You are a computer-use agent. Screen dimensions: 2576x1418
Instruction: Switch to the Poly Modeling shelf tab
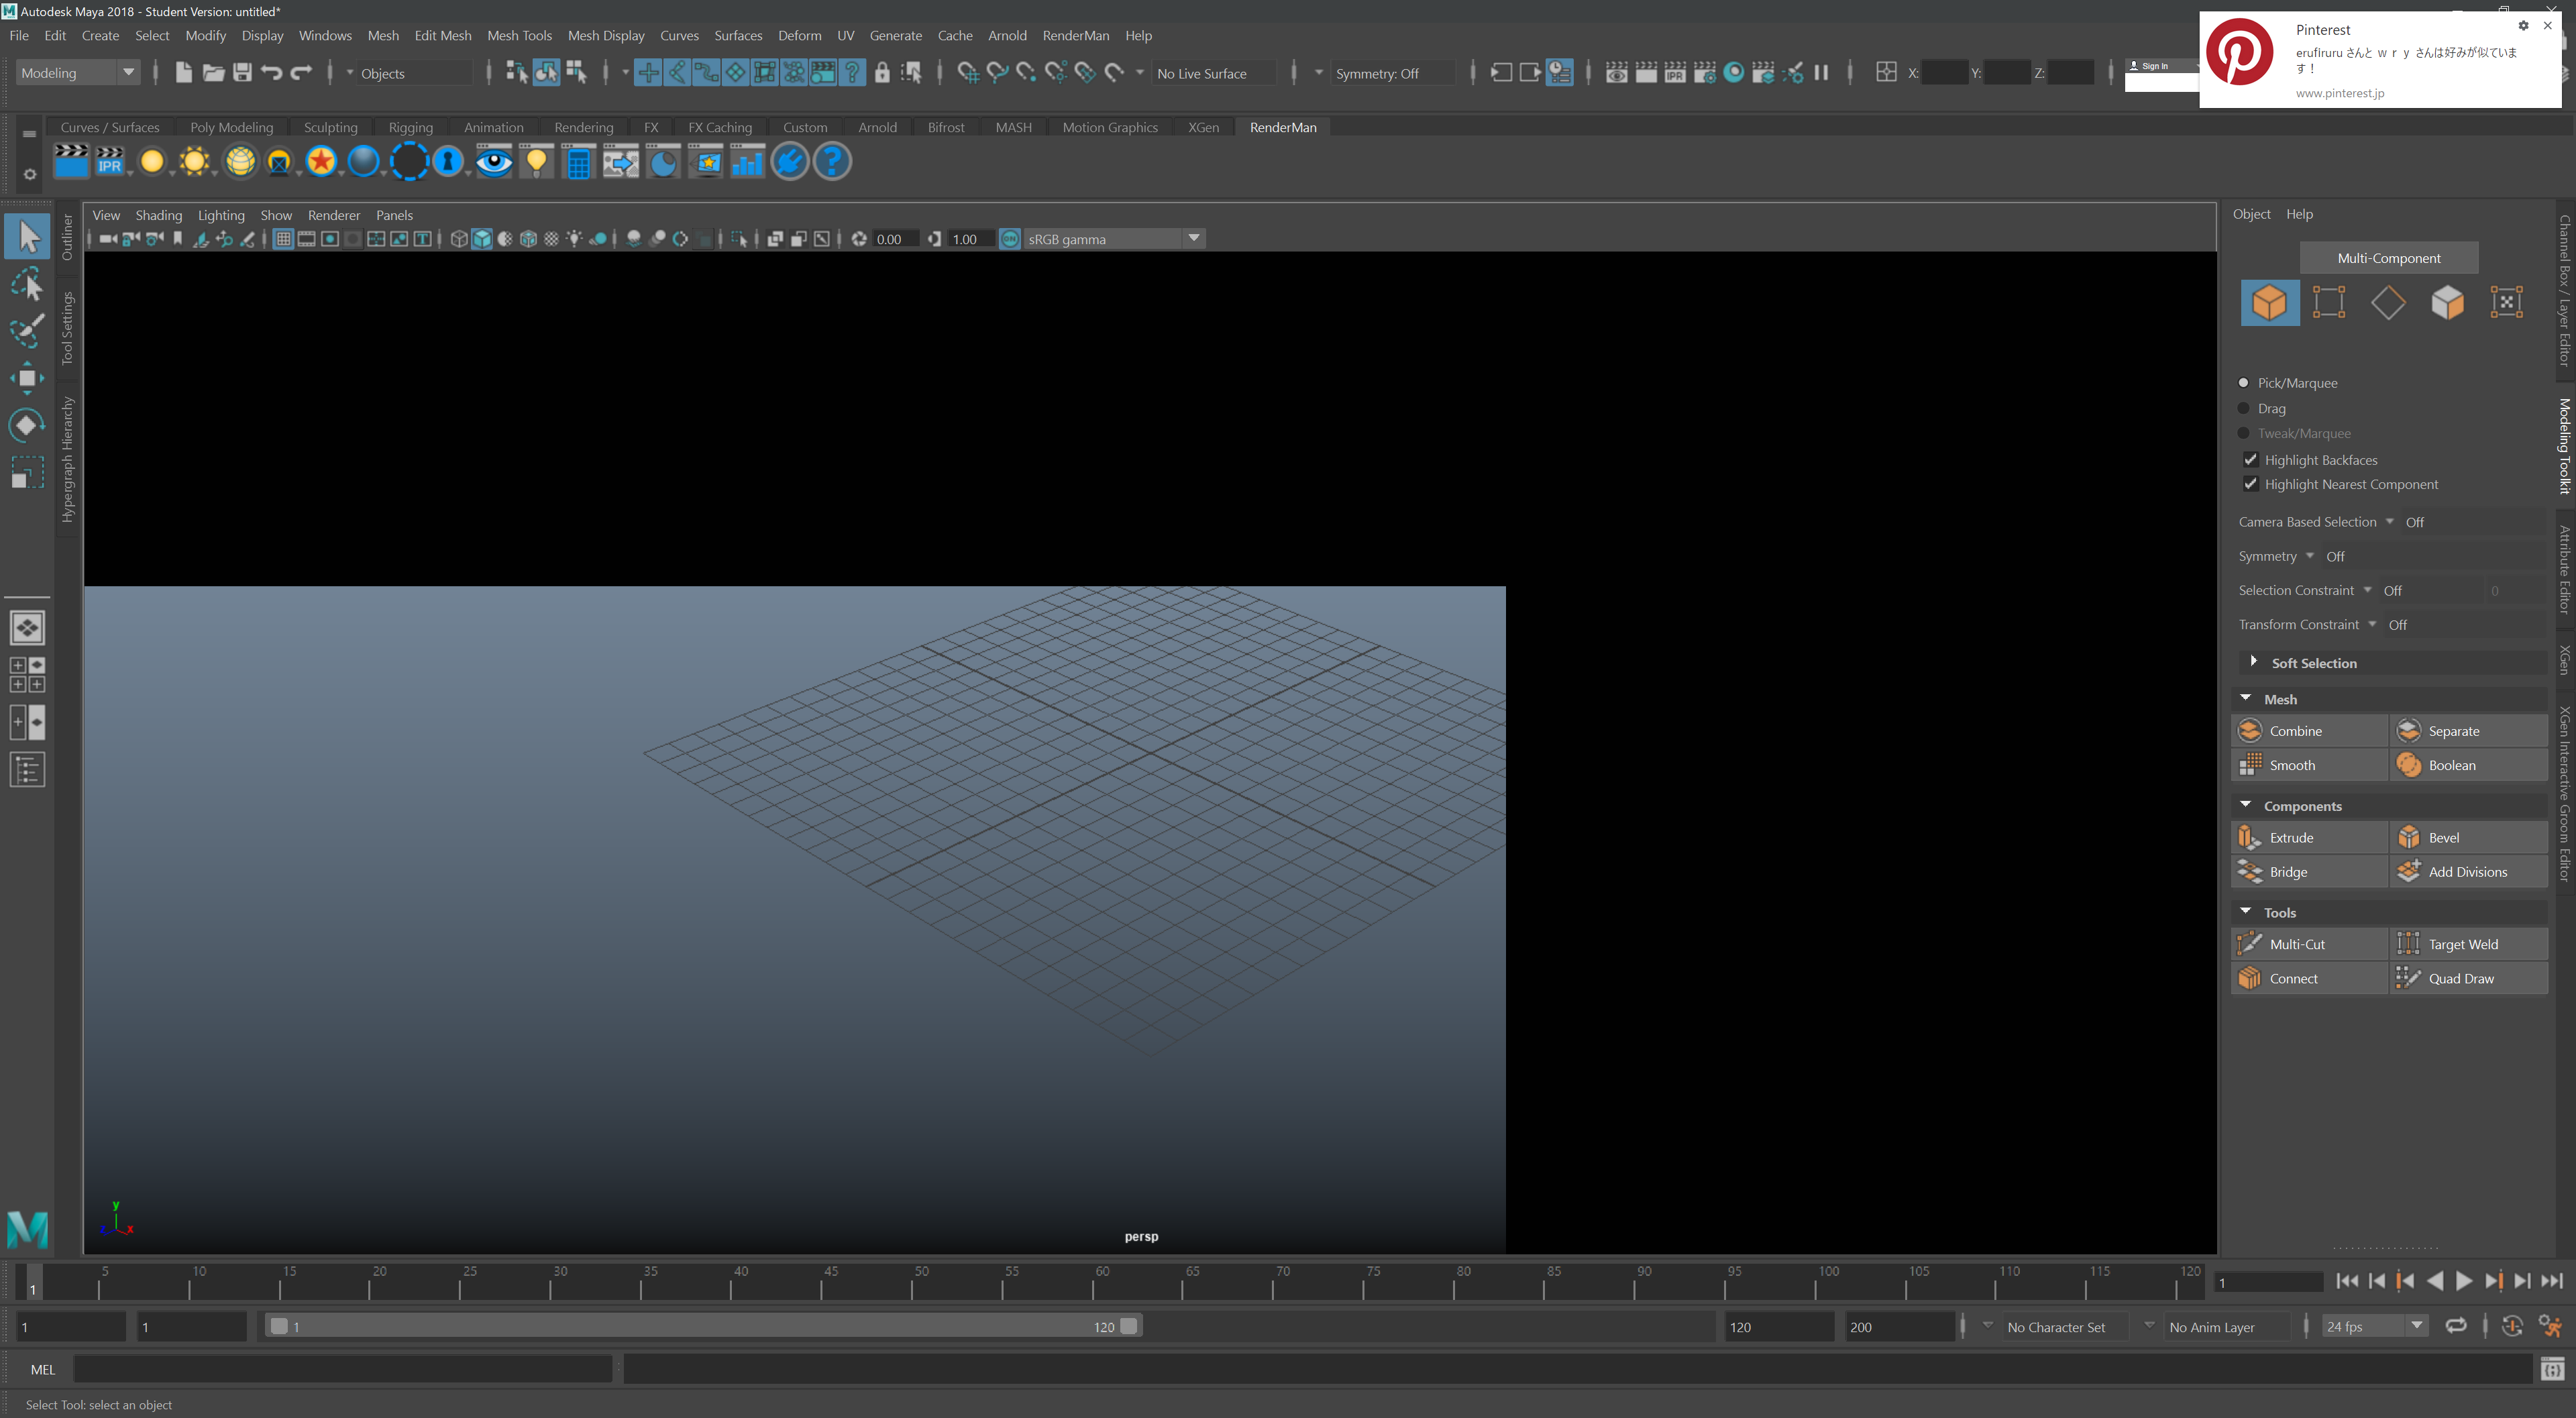click(231, 127)
